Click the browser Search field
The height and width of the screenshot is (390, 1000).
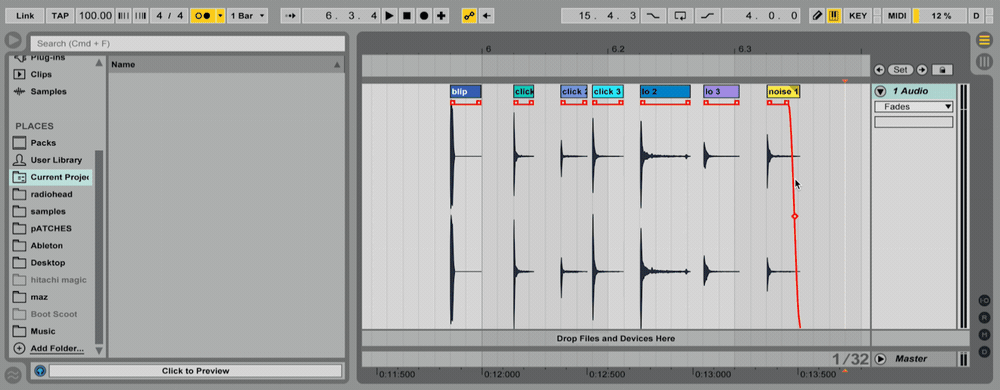click(188, 43)
